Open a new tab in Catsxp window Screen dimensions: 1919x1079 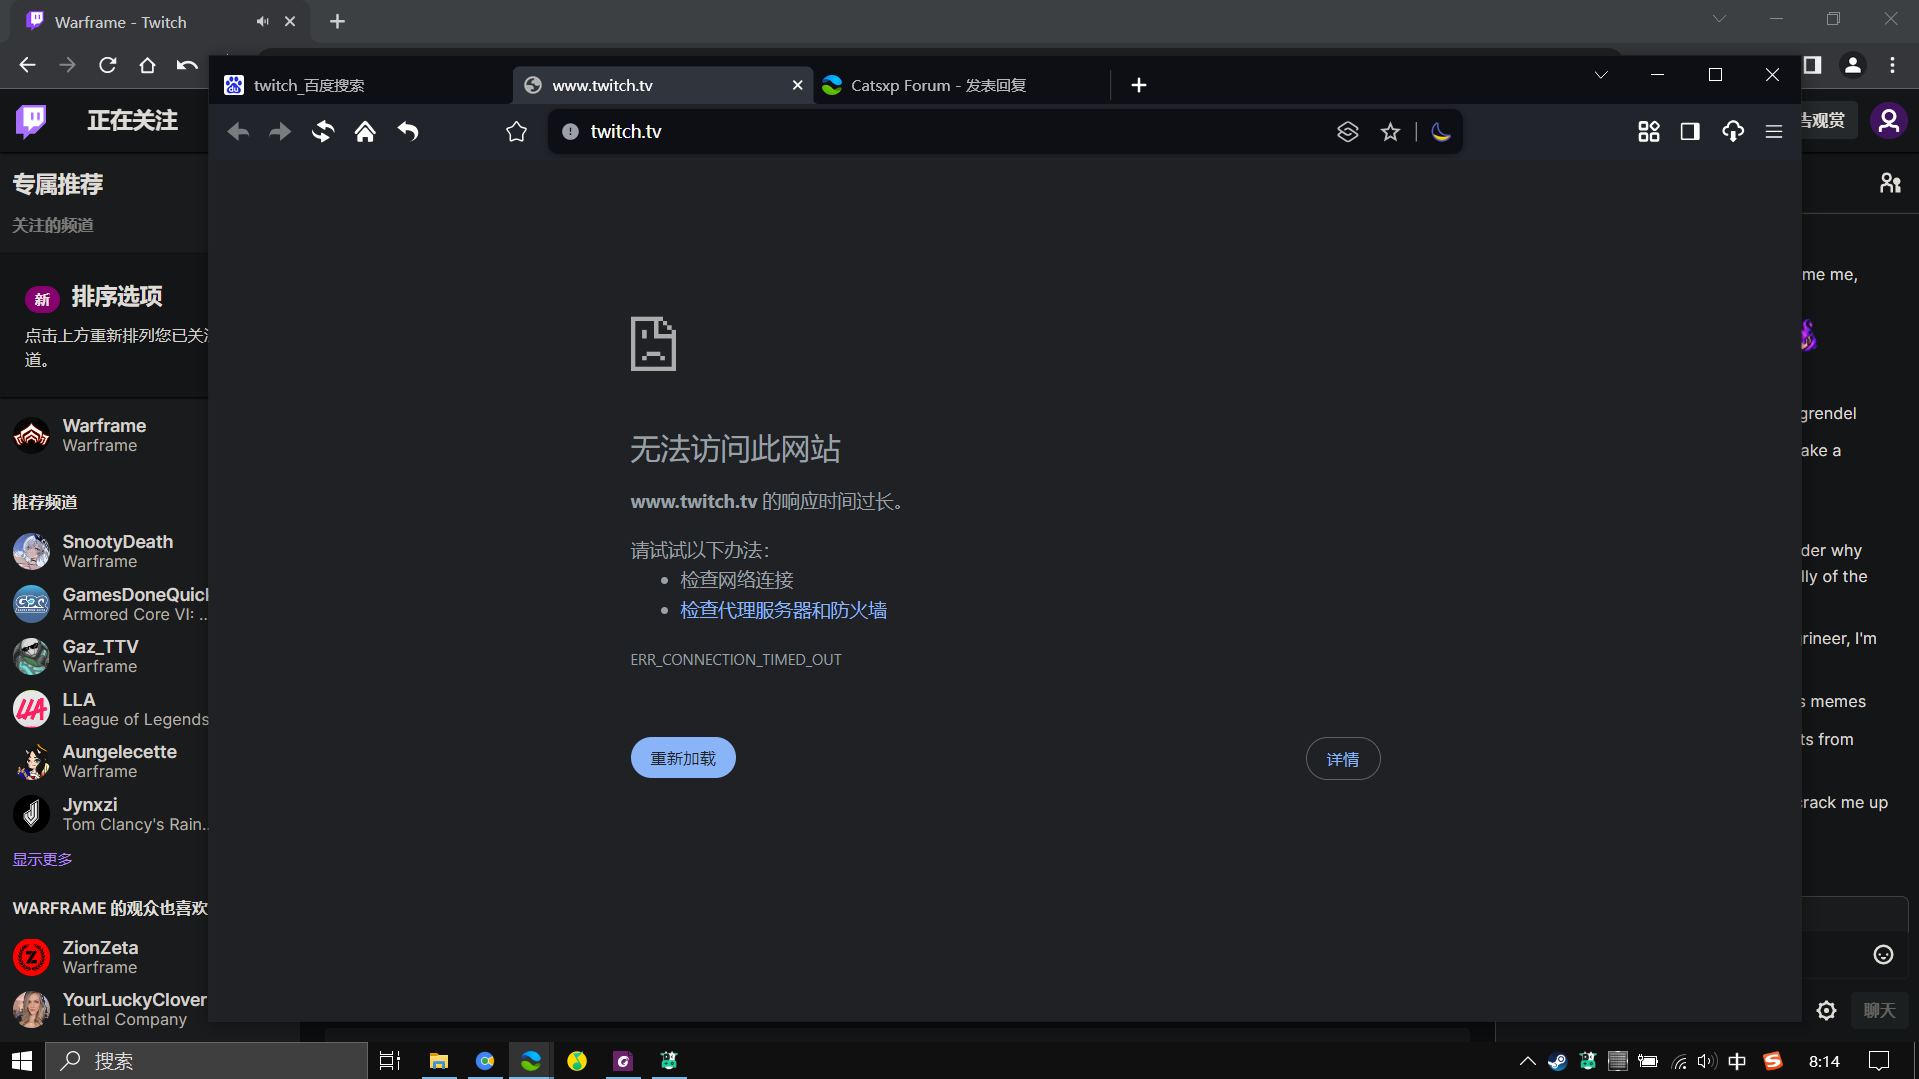1139,85
